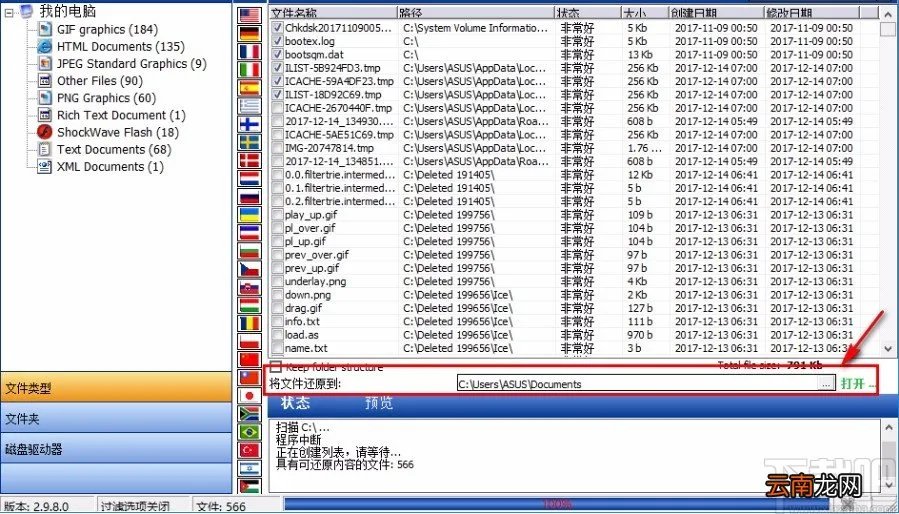
Task: Select the Spanish flag language icon
Action: (x=250, y=88)
